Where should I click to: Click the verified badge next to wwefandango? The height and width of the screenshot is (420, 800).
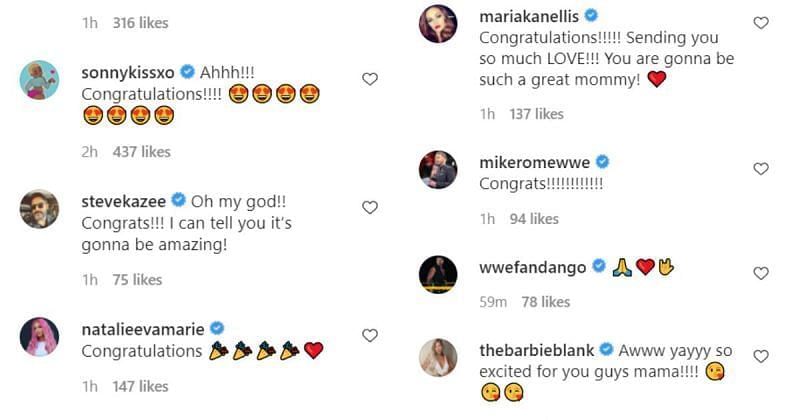click(x=599, y=266)
